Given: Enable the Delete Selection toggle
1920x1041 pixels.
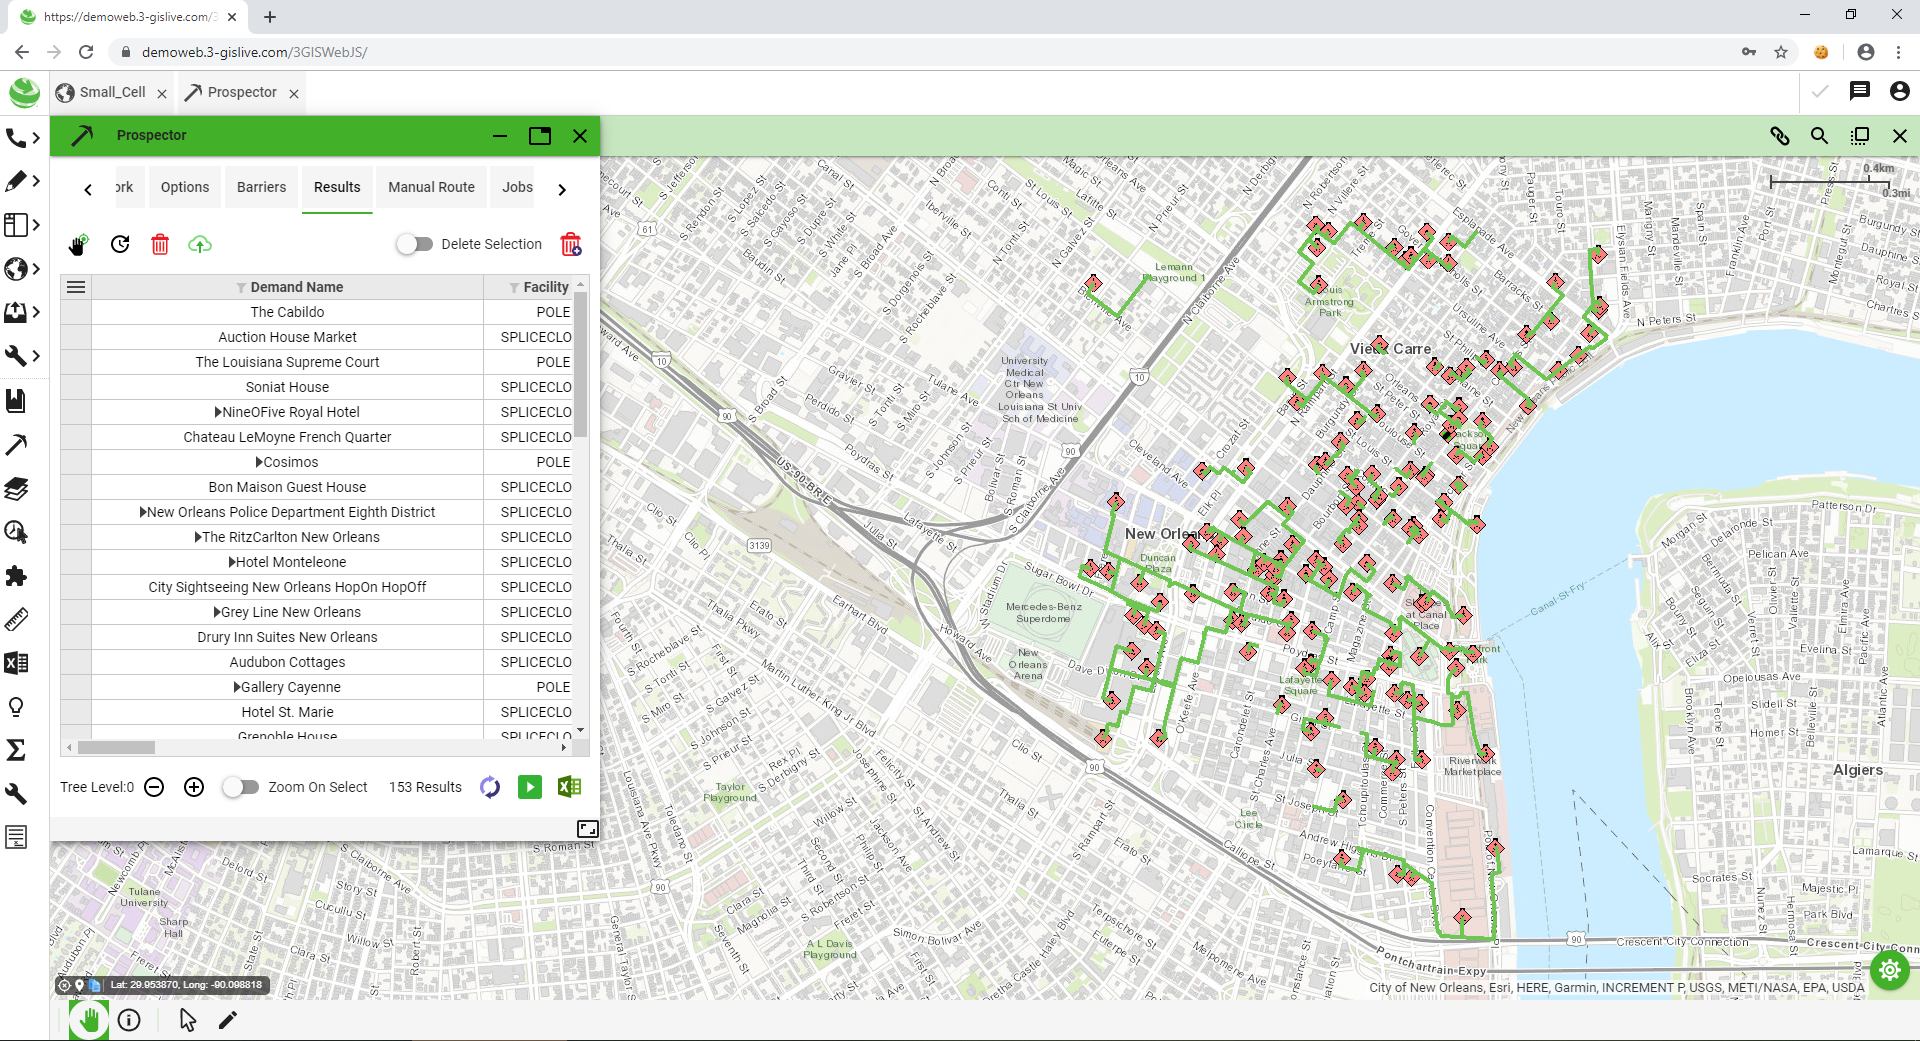Looking at the screenshot, I should (414, 243).
